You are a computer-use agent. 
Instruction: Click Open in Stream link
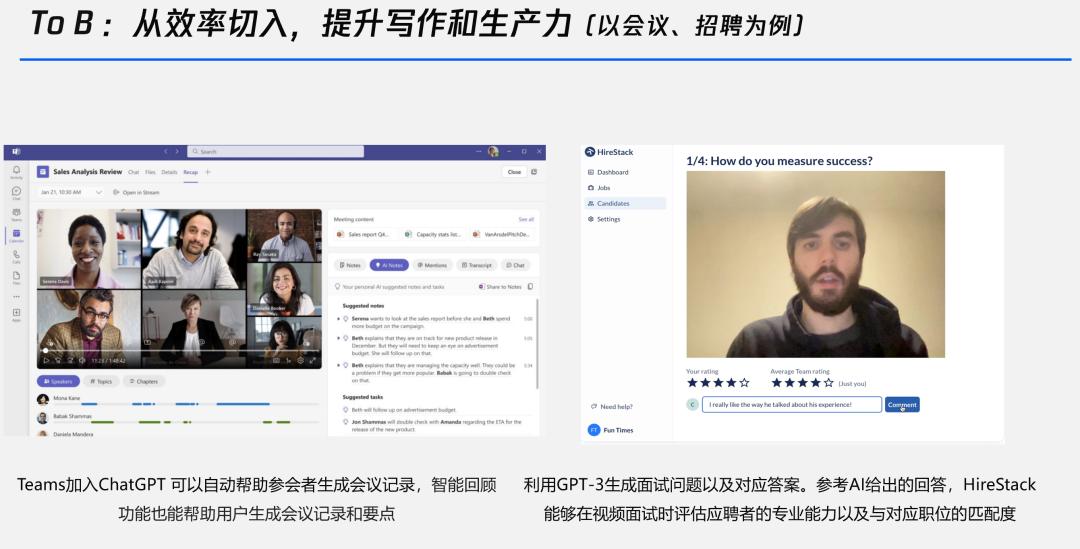[136, 192]
